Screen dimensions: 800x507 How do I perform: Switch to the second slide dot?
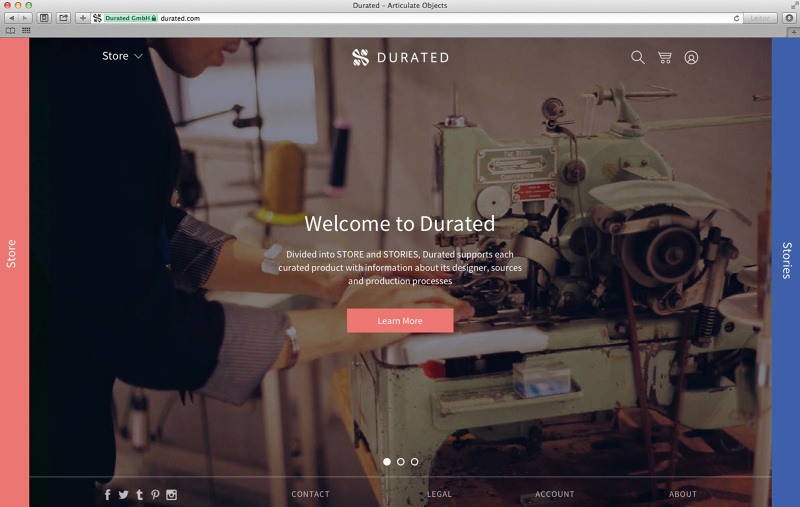click(401, 462)
